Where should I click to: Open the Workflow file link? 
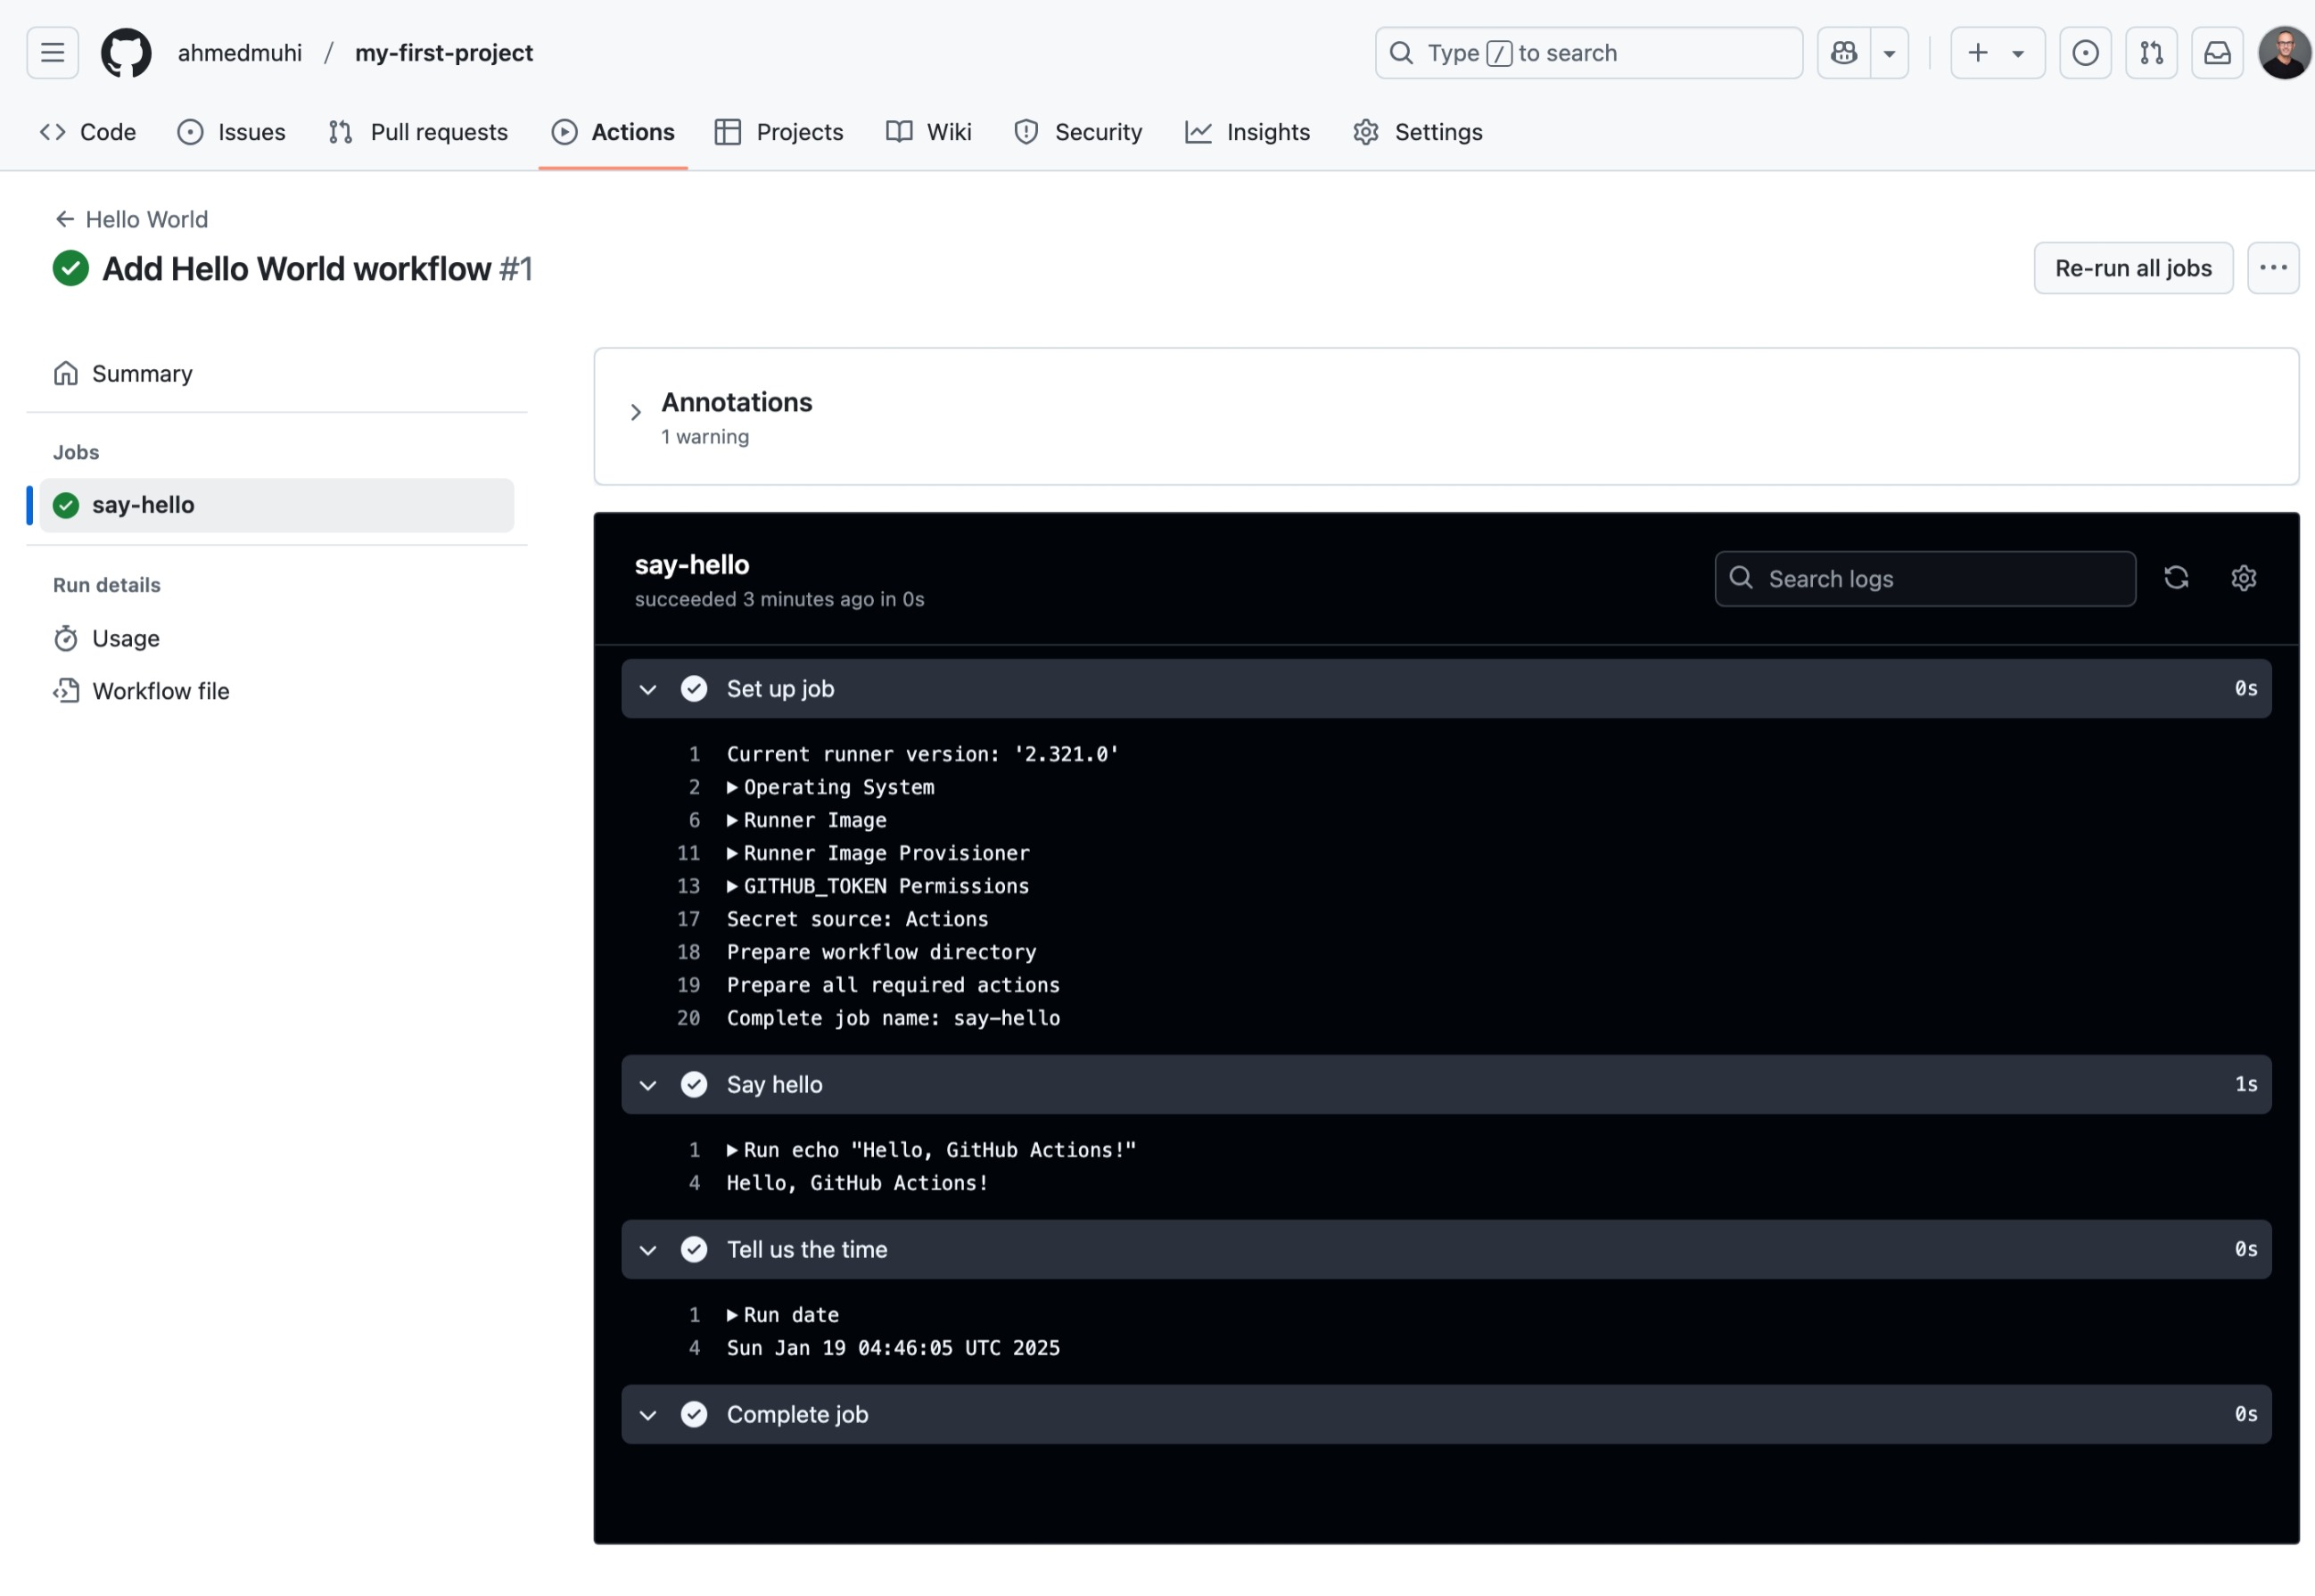(277, 691)
